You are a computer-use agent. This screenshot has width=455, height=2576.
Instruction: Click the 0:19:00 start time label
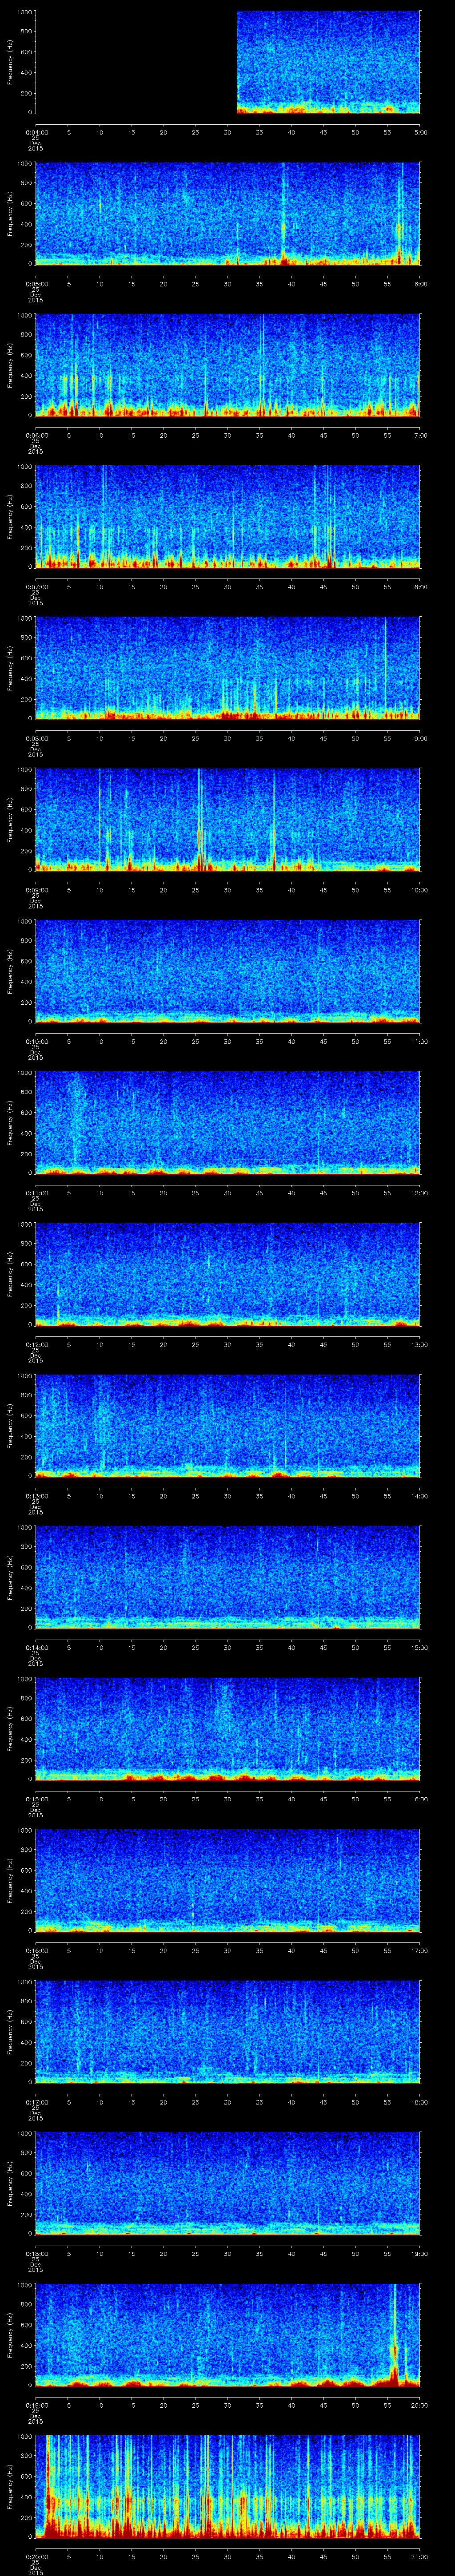(x=36, y=2405)
